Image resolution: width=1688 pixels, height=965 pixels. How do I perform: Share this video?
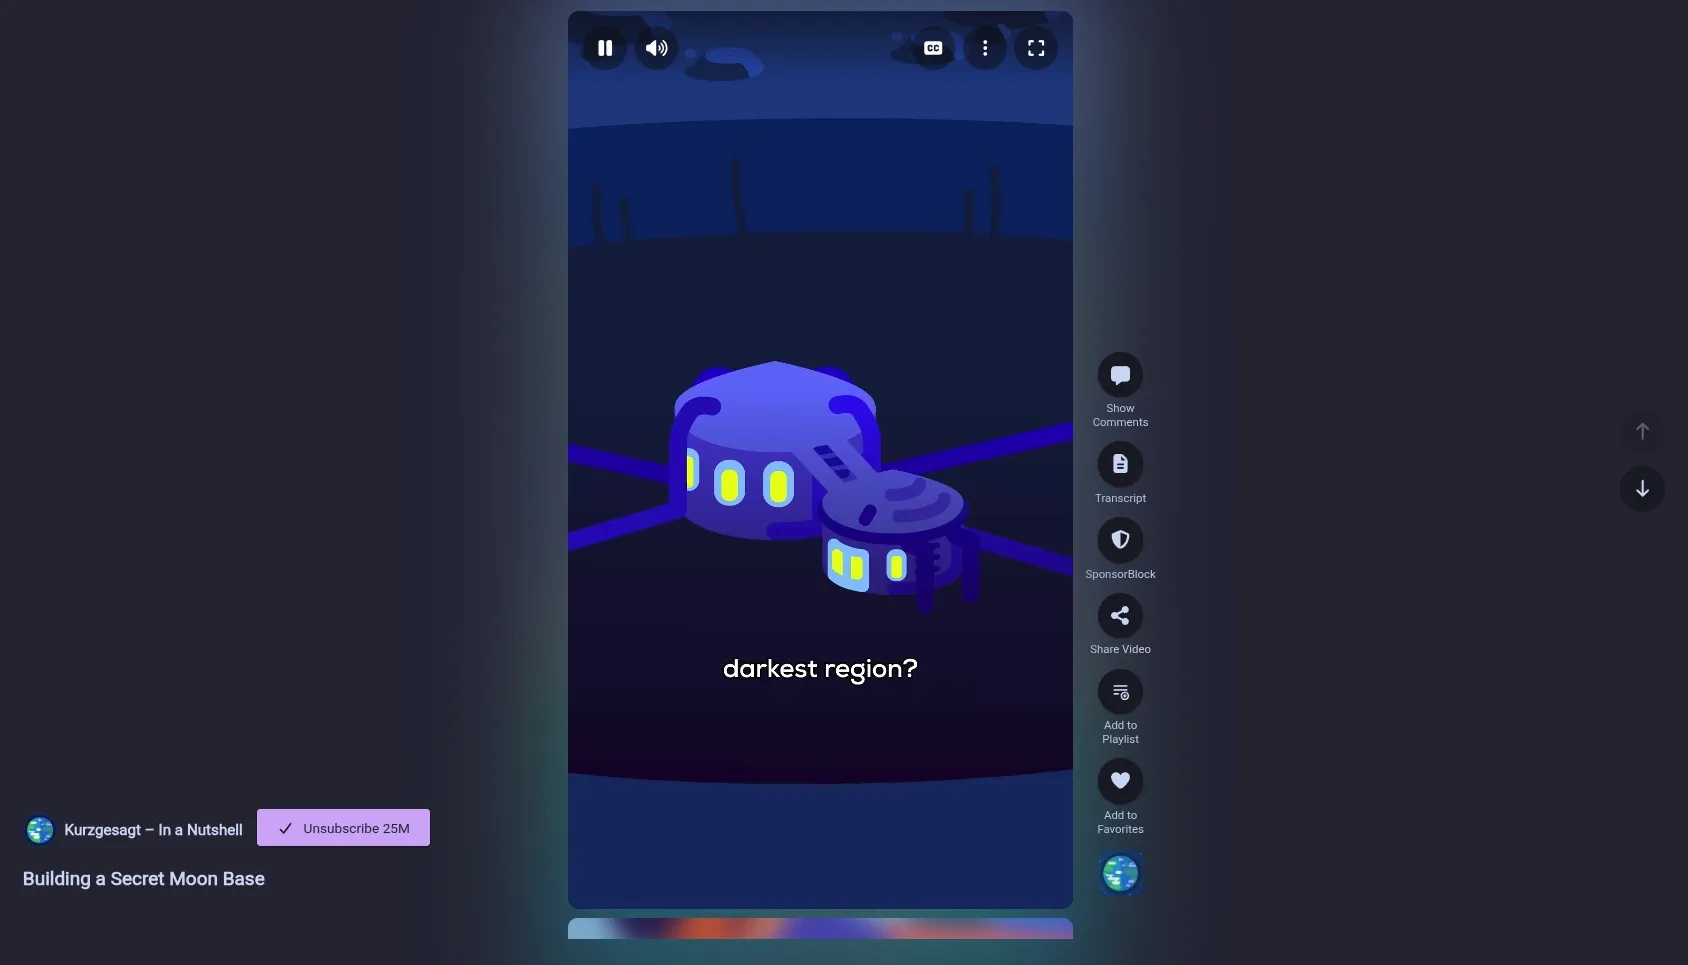(1120, 616)
